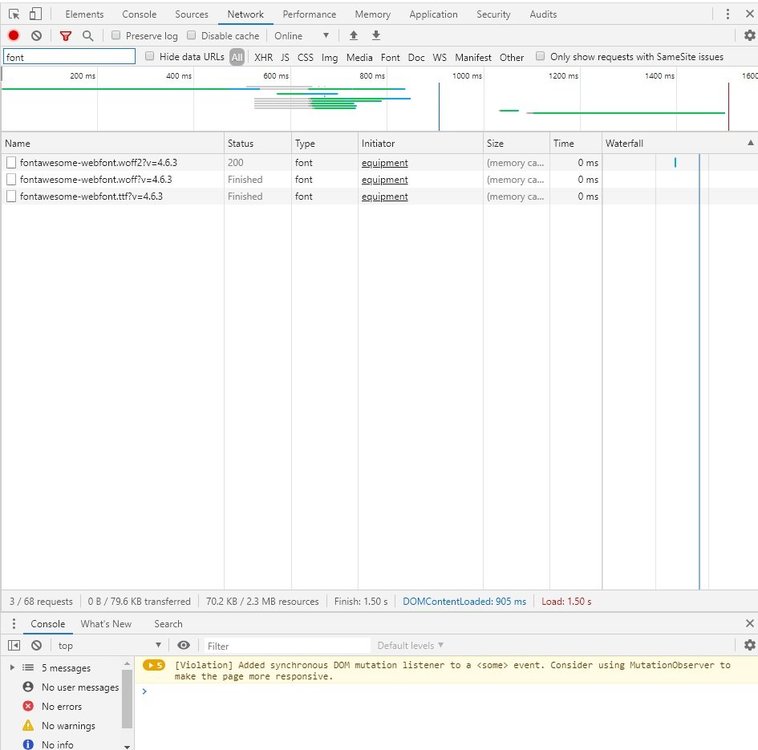Click the red record network log button
This screenshot has height=750, width=758.
[x=14, y=36]
